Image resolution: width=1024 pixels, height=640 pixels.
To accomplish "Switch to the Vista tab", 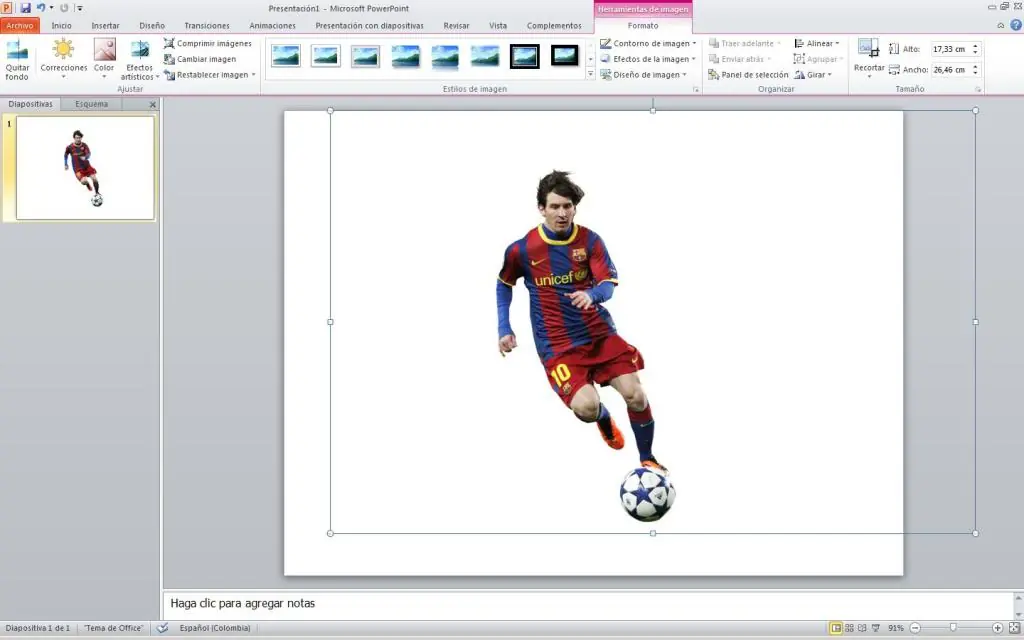I will (x=498, y=25).
